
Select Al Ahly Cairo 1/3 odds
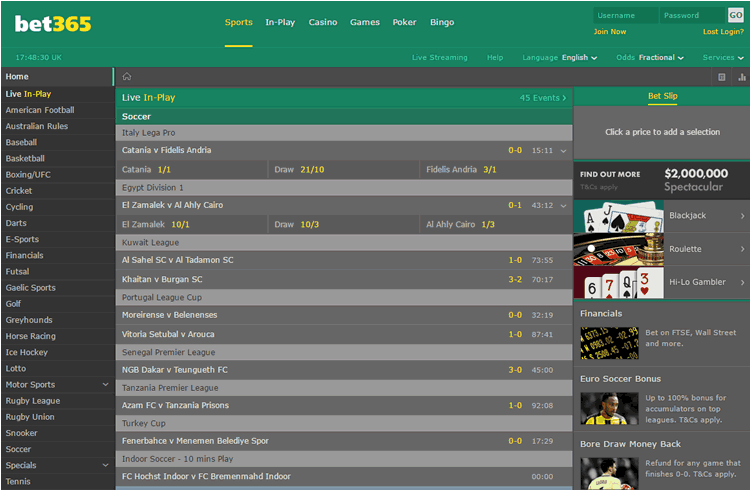coord(496,224)
